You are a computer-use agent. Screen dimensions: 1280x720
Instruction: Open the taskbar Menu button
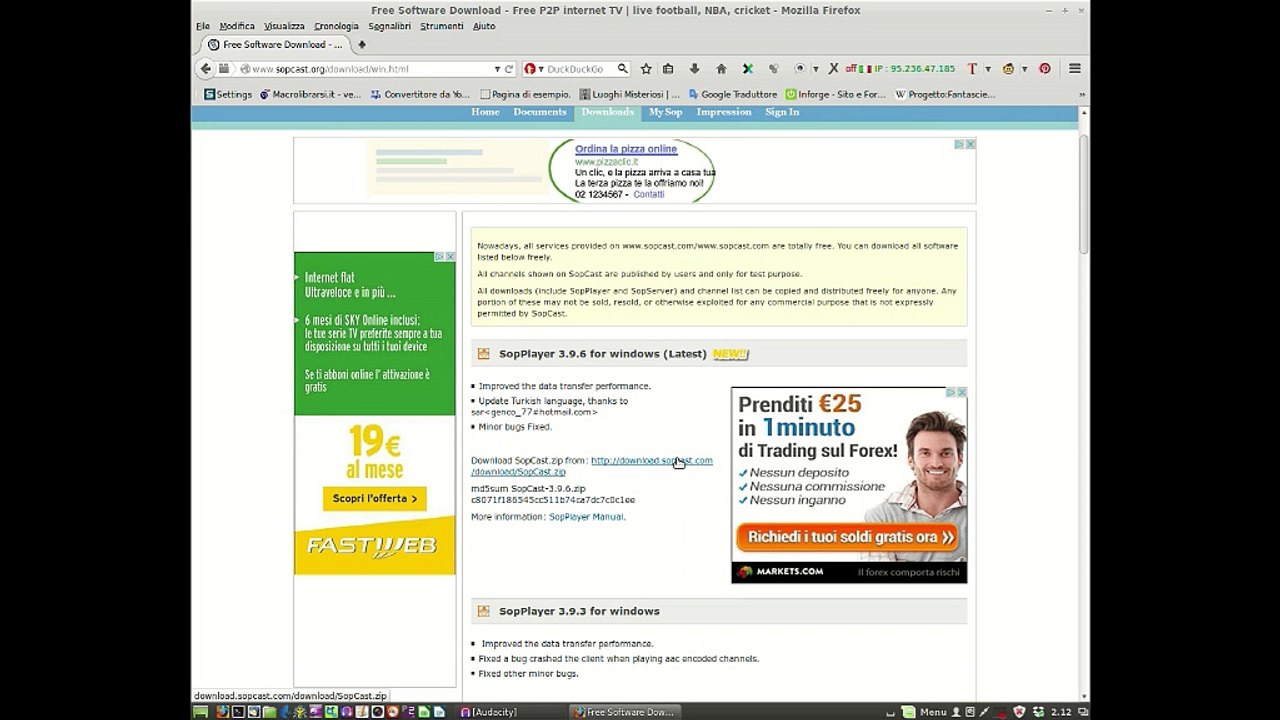(926, 712)
